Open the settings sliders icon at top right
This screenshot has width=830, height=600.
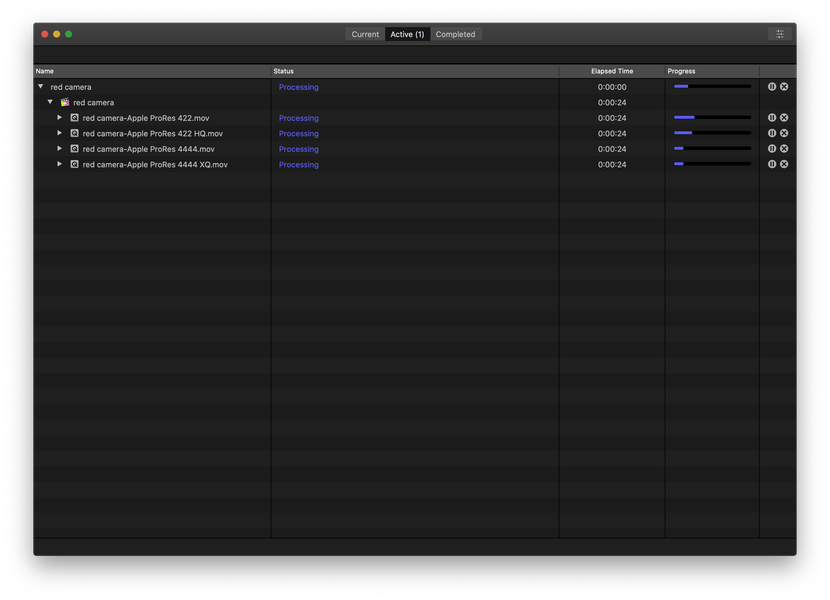[x=780, y=34]
